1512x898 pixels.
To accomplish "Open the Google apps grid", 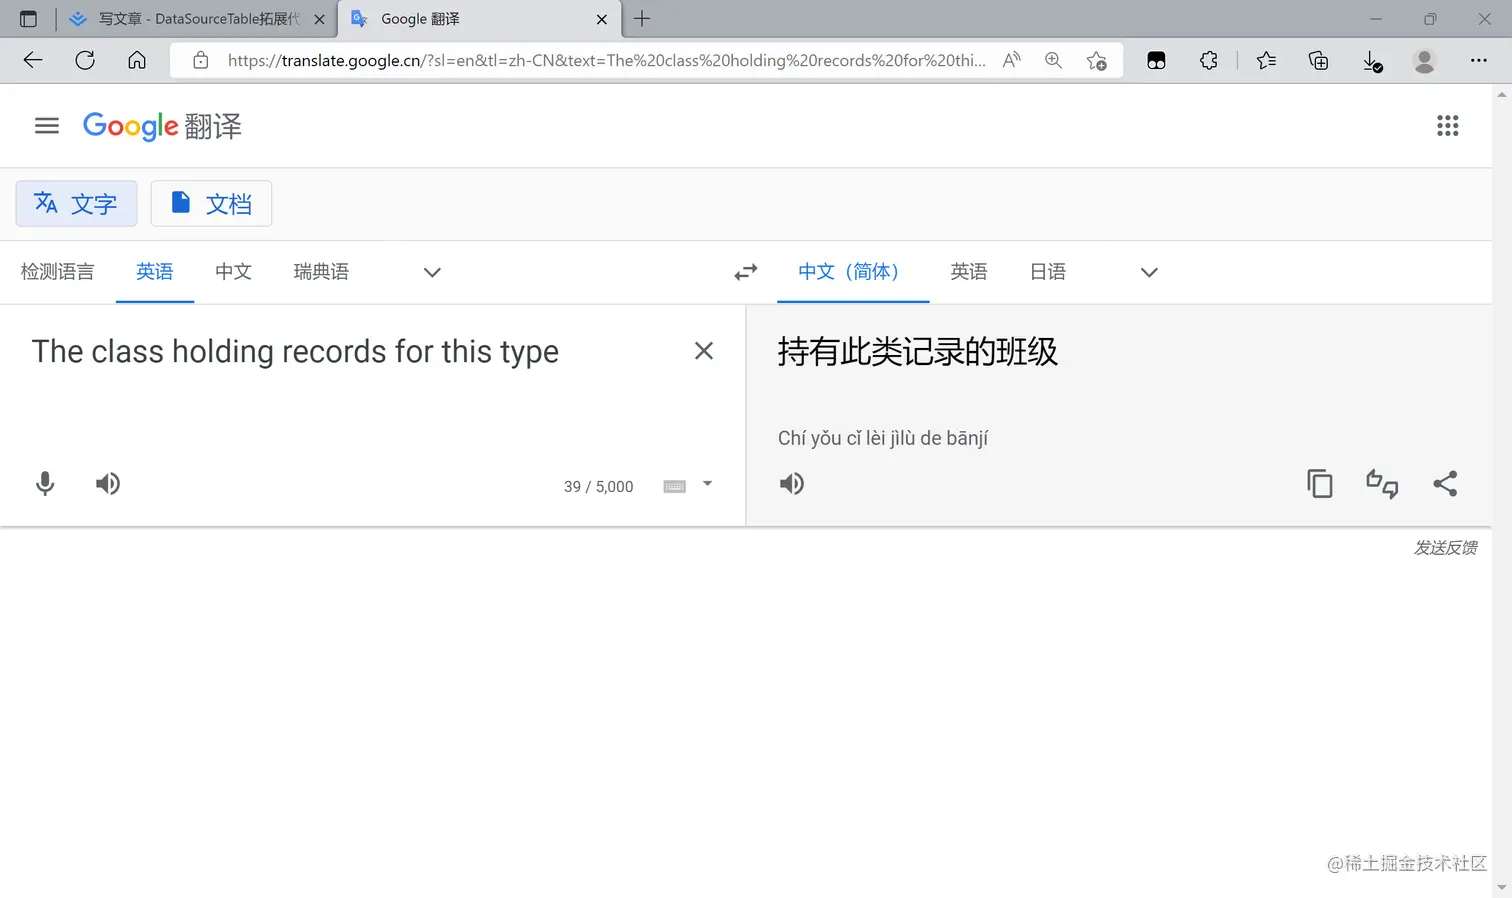I will point(1447,126).
